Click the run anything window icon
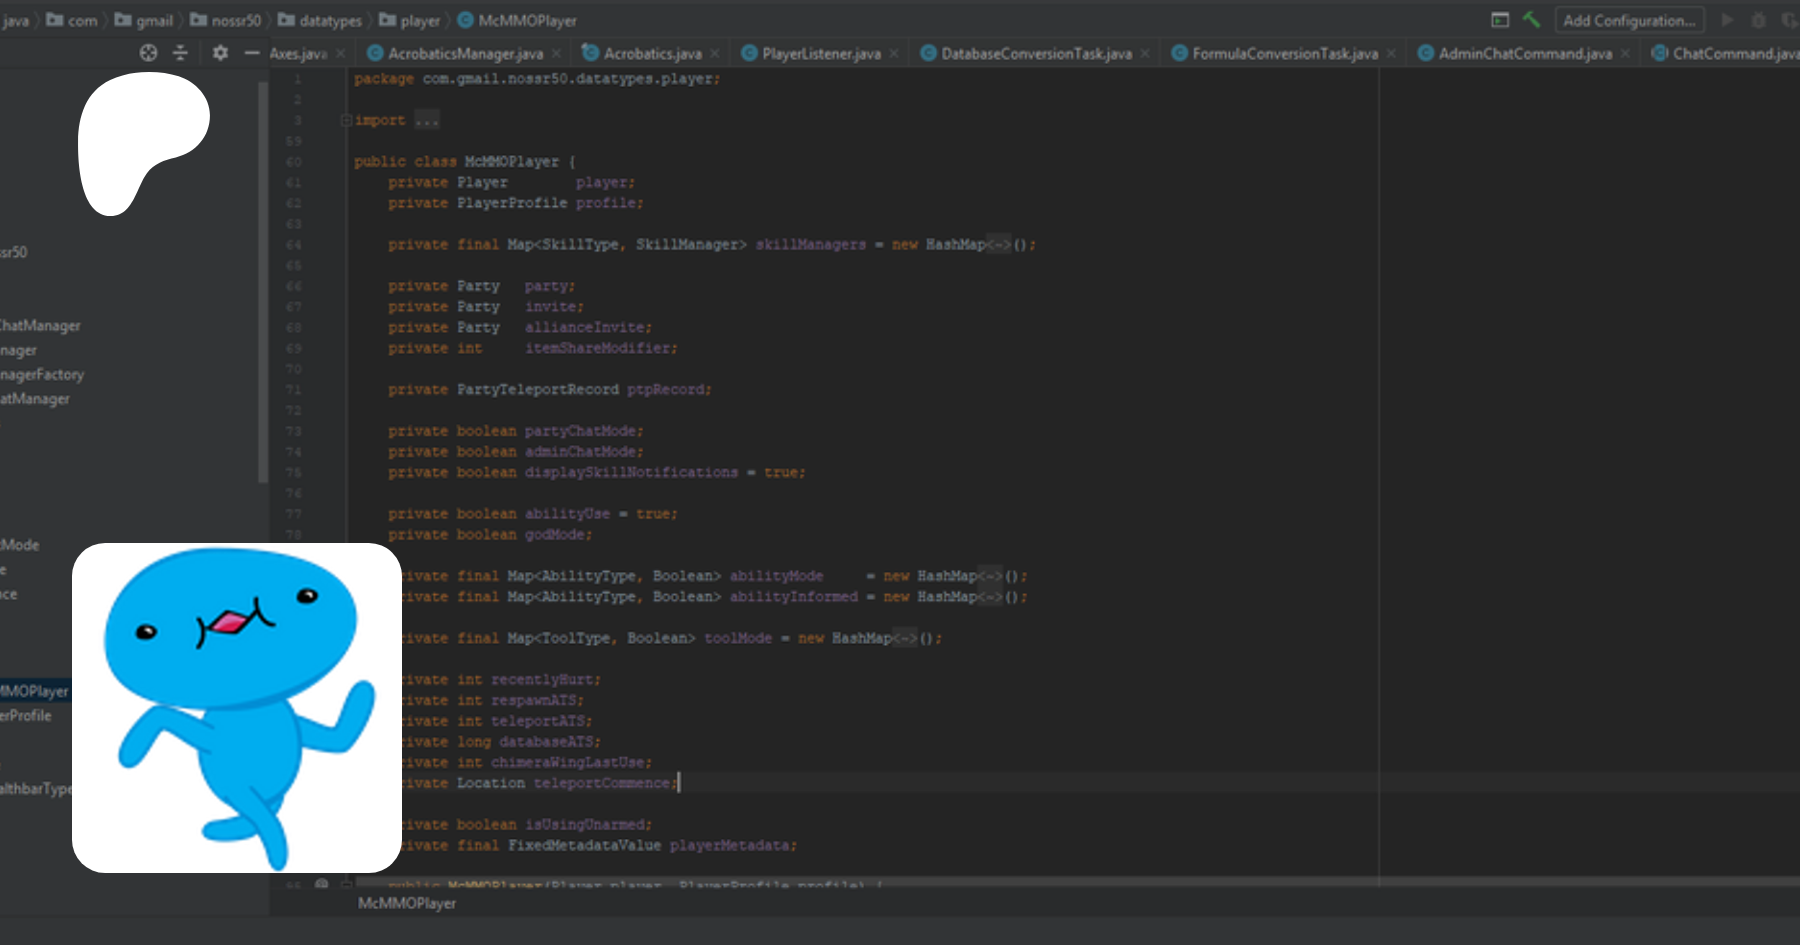 coord(1500,20)
